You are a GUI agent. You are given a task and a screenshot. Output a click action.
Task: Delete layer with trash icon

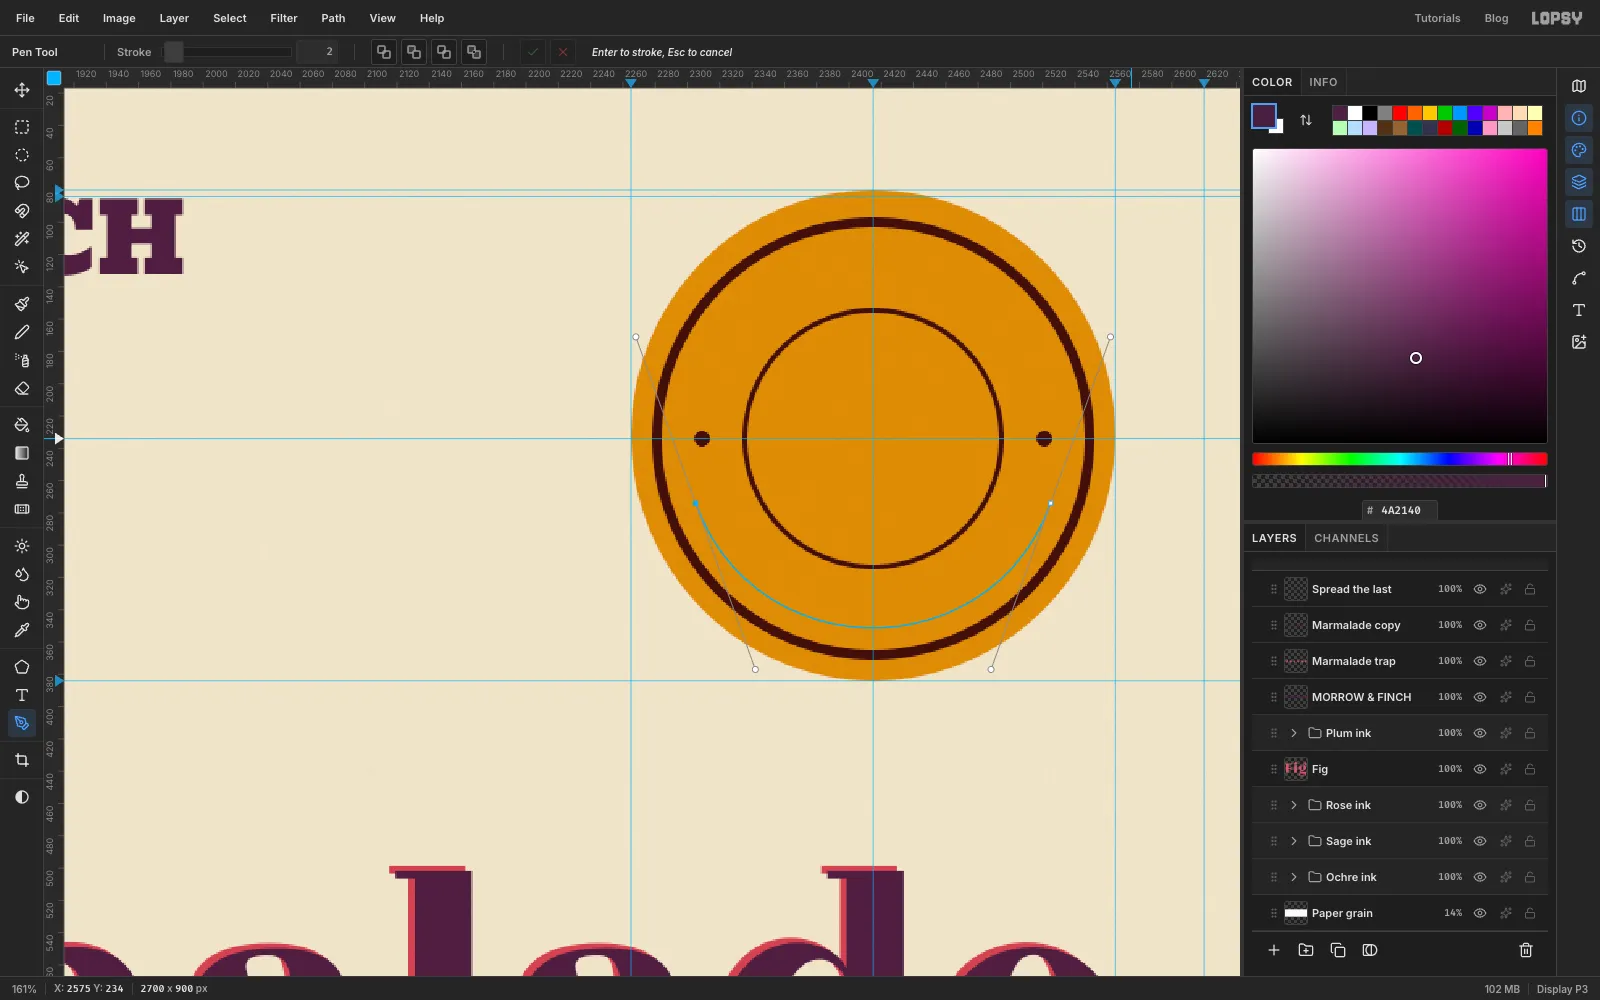click(1526, 950)
